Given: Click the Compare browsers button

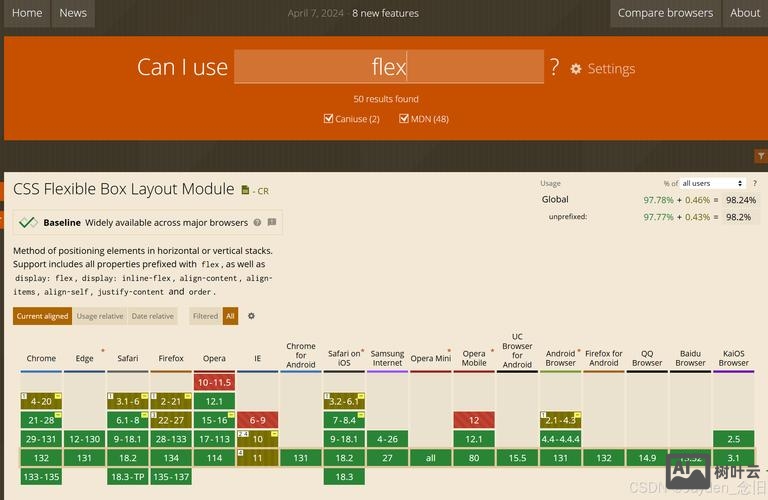Looking at the screenshot, I should coord(665,13).
